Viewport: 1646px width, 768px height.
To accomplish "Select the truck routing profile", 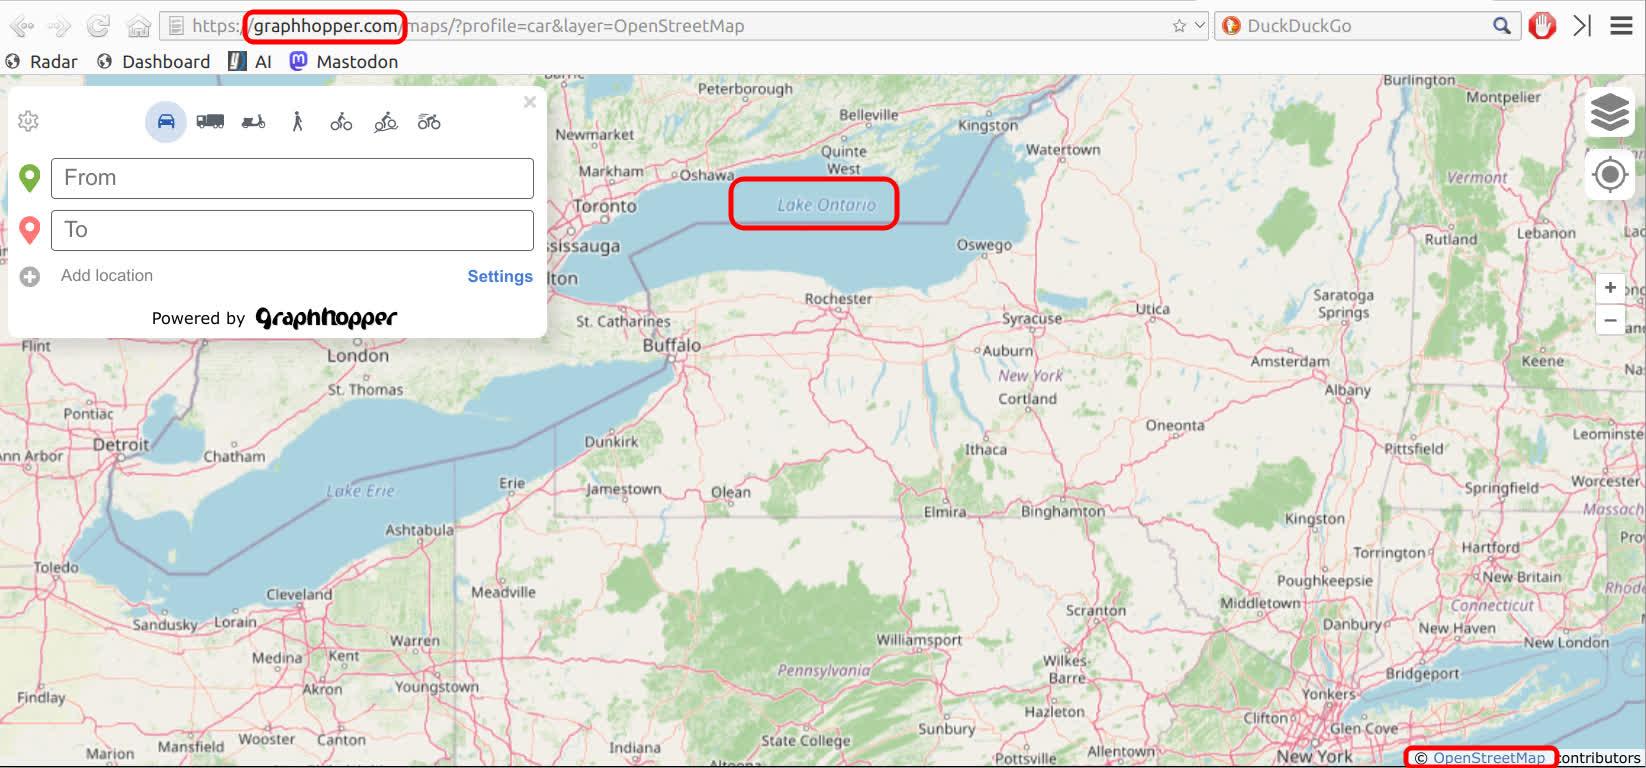I will (210, 122).
